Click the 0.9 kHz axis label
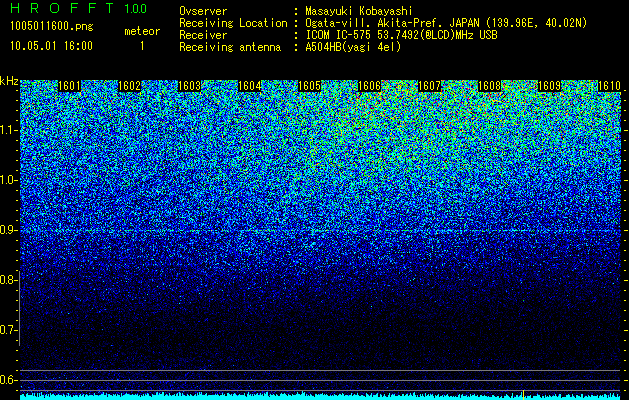The image size is (629, 400). pos(8,230)
